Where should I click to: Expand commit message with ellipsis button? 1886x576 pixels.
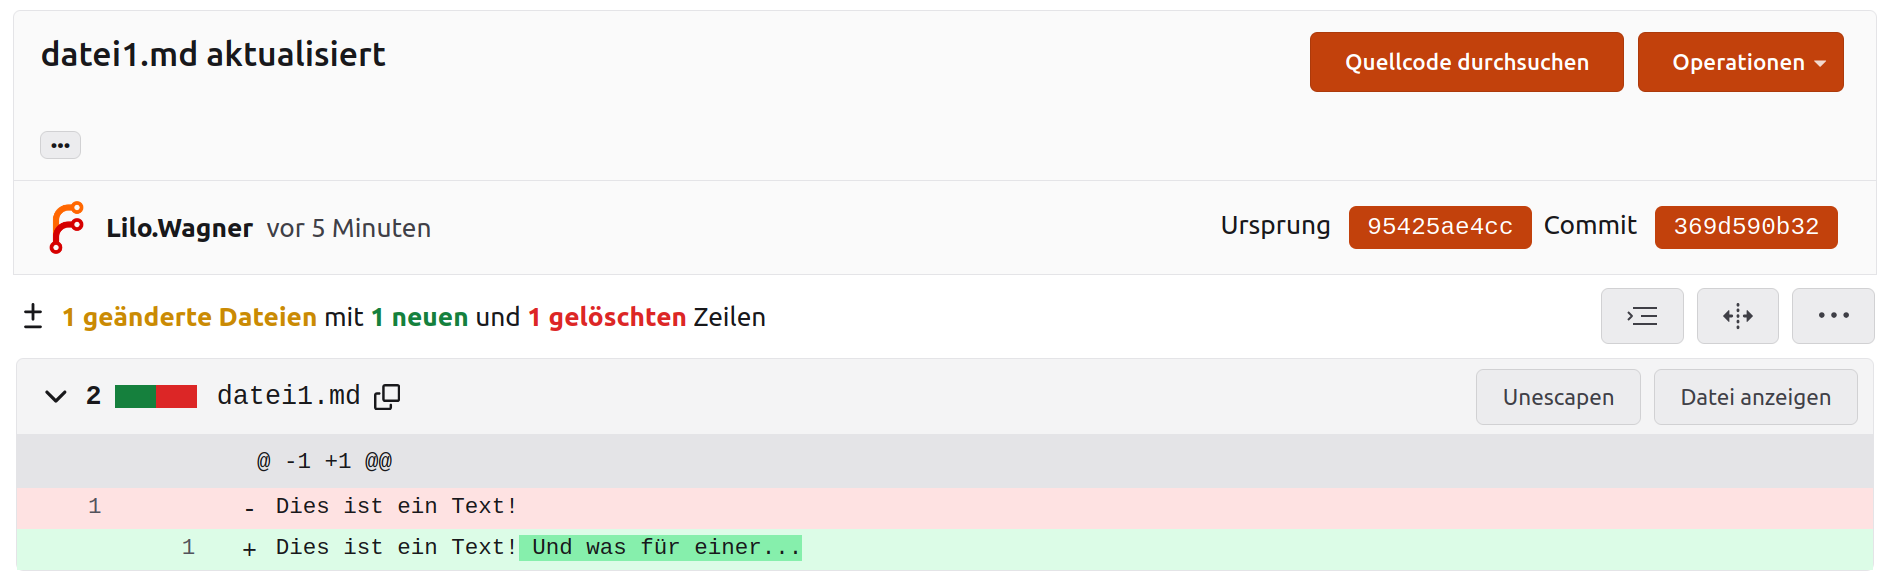[60, 145]
